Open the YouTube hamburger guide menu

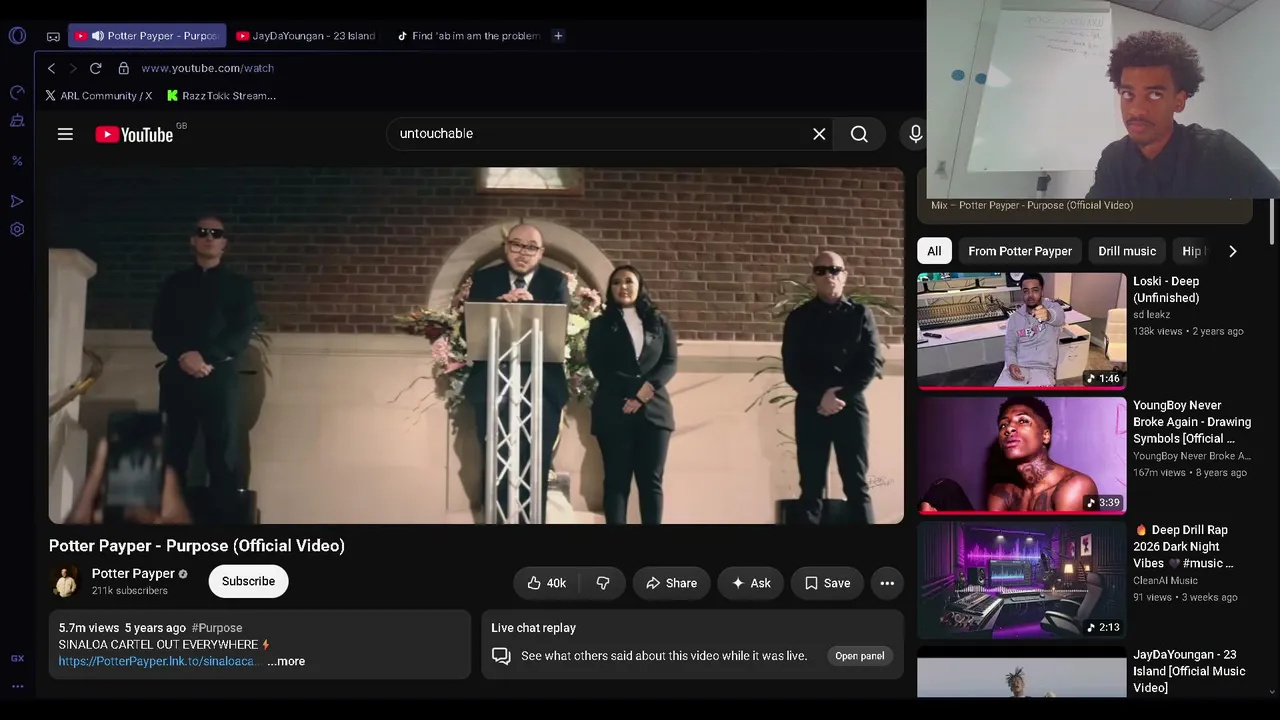[x=65, y=134]
